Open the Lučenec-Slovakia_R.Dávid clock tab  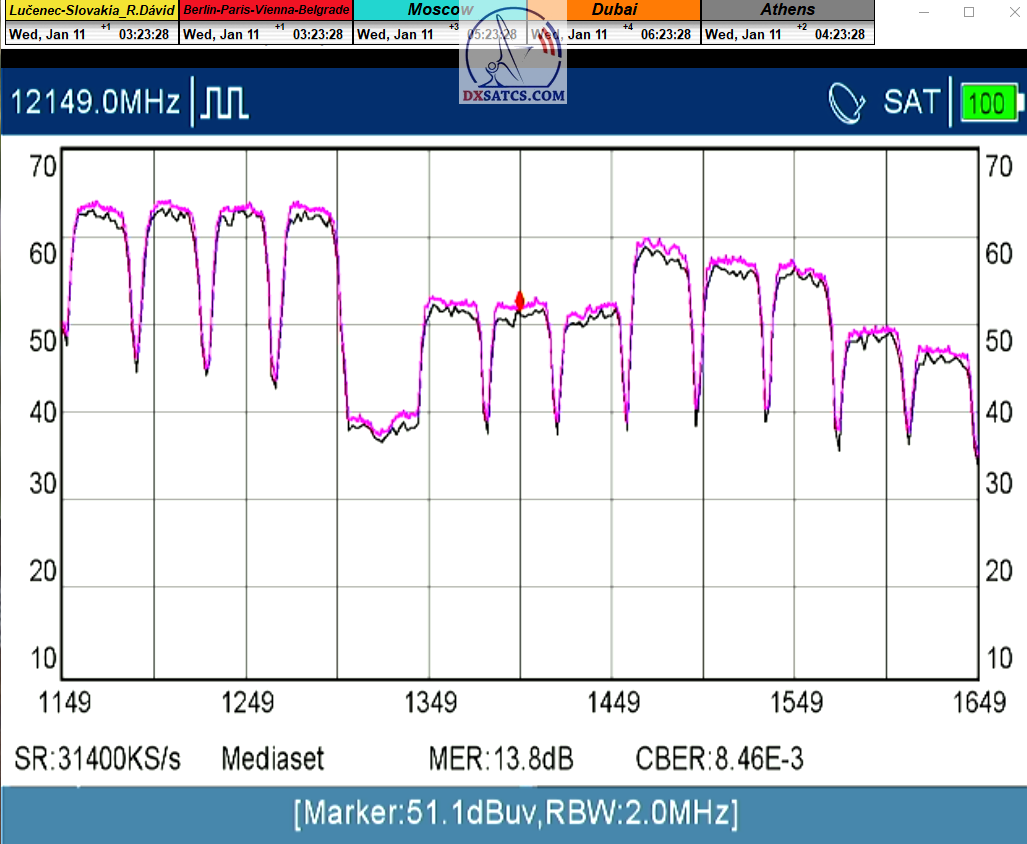tap(91, 10)
